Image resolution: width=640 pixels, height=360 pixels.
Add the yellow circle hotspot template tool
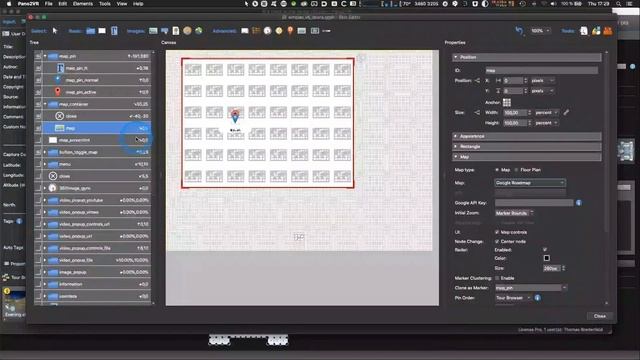(x=279, y=31)
